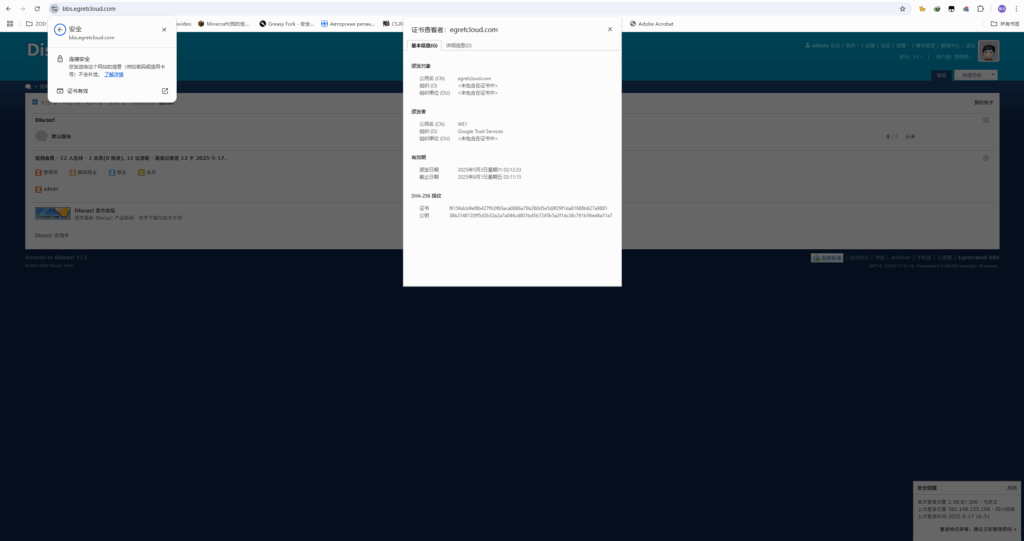The height and width of the screenshot is (541, 1024).
Task: Click the 超级版主 legend icon
Action: pos(72,172)
